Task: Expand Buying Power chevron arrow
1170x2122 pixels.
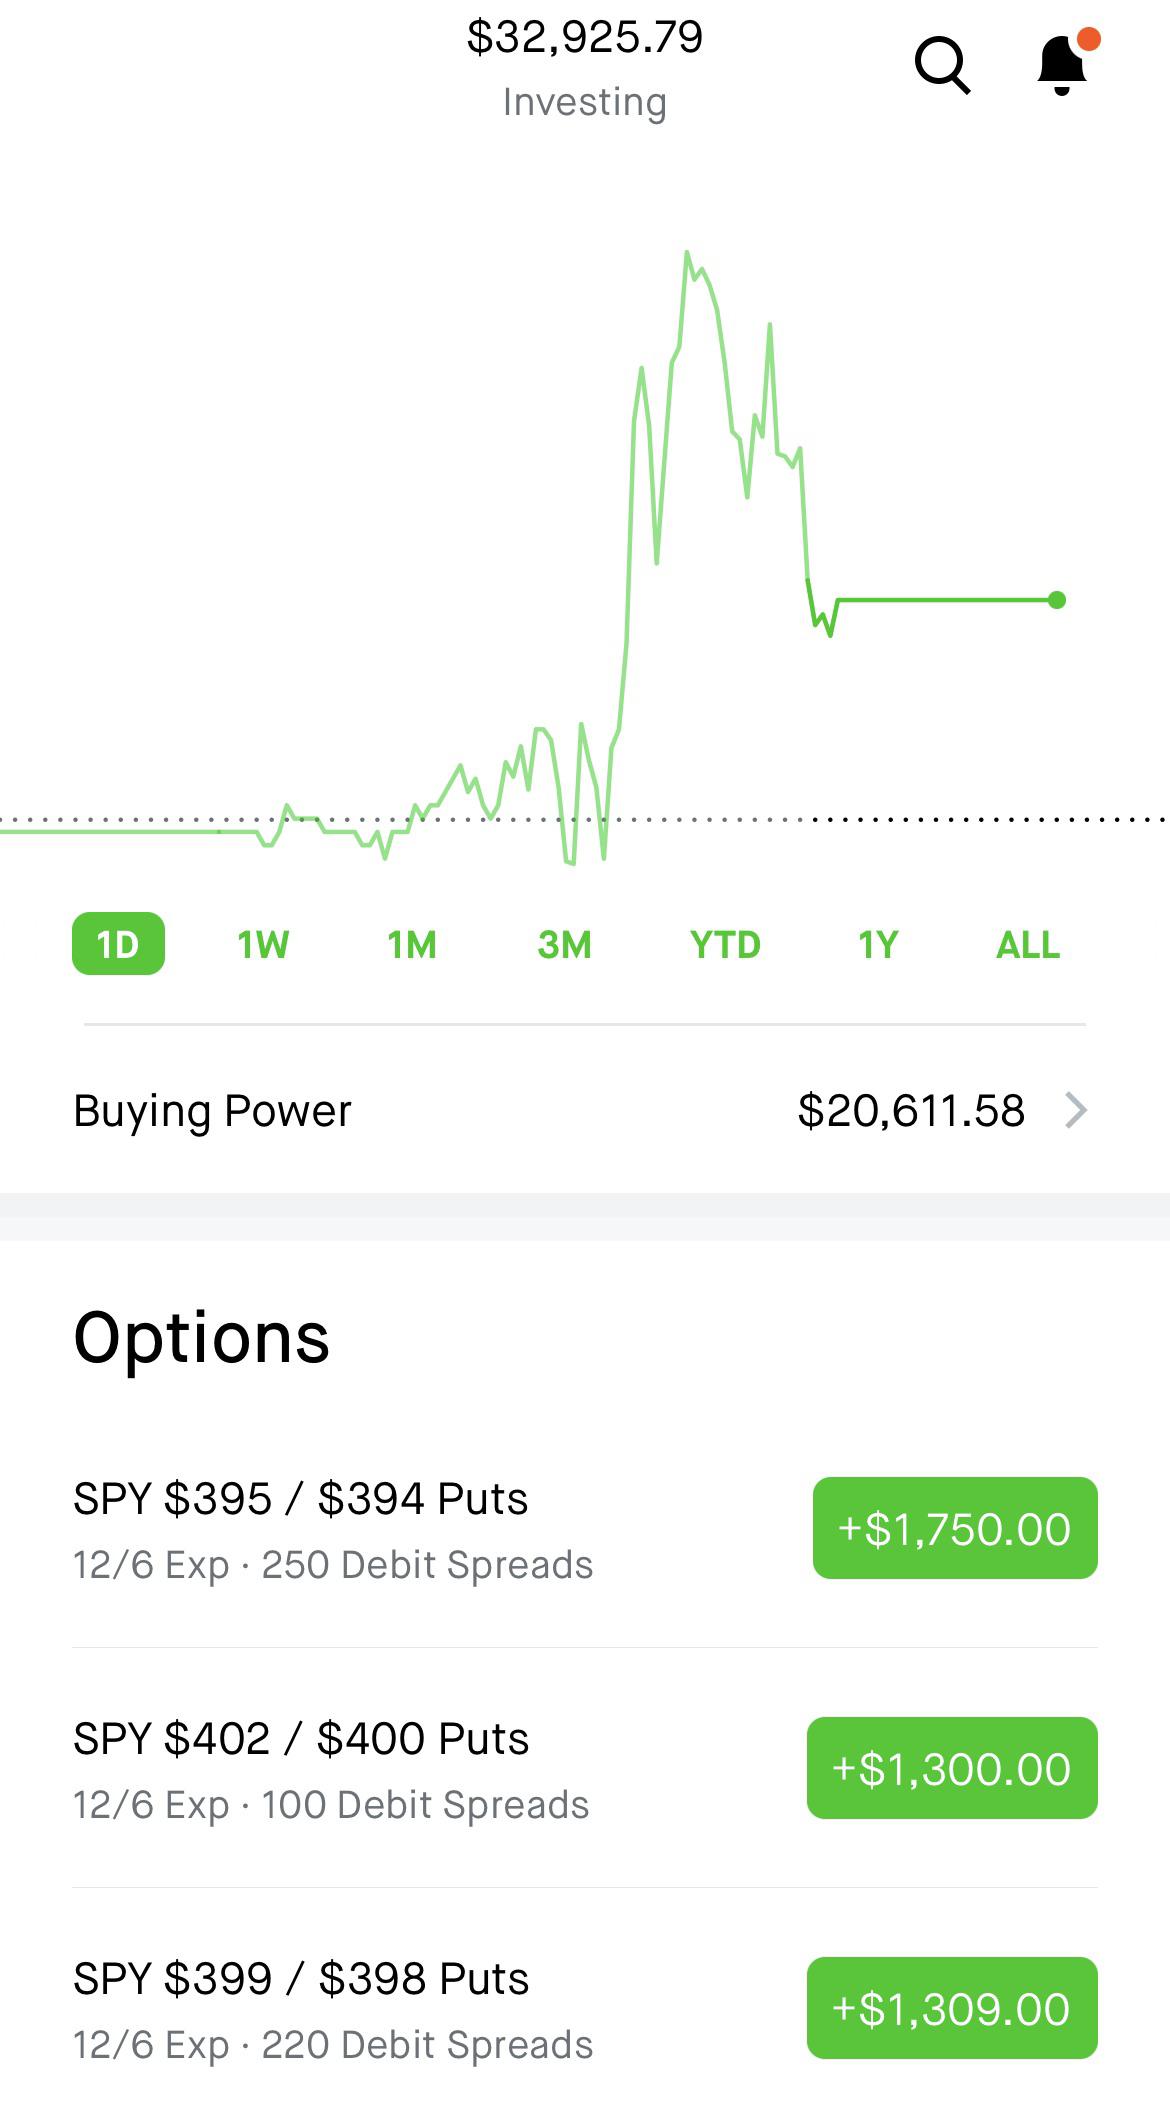Action: [1076, 1110]
